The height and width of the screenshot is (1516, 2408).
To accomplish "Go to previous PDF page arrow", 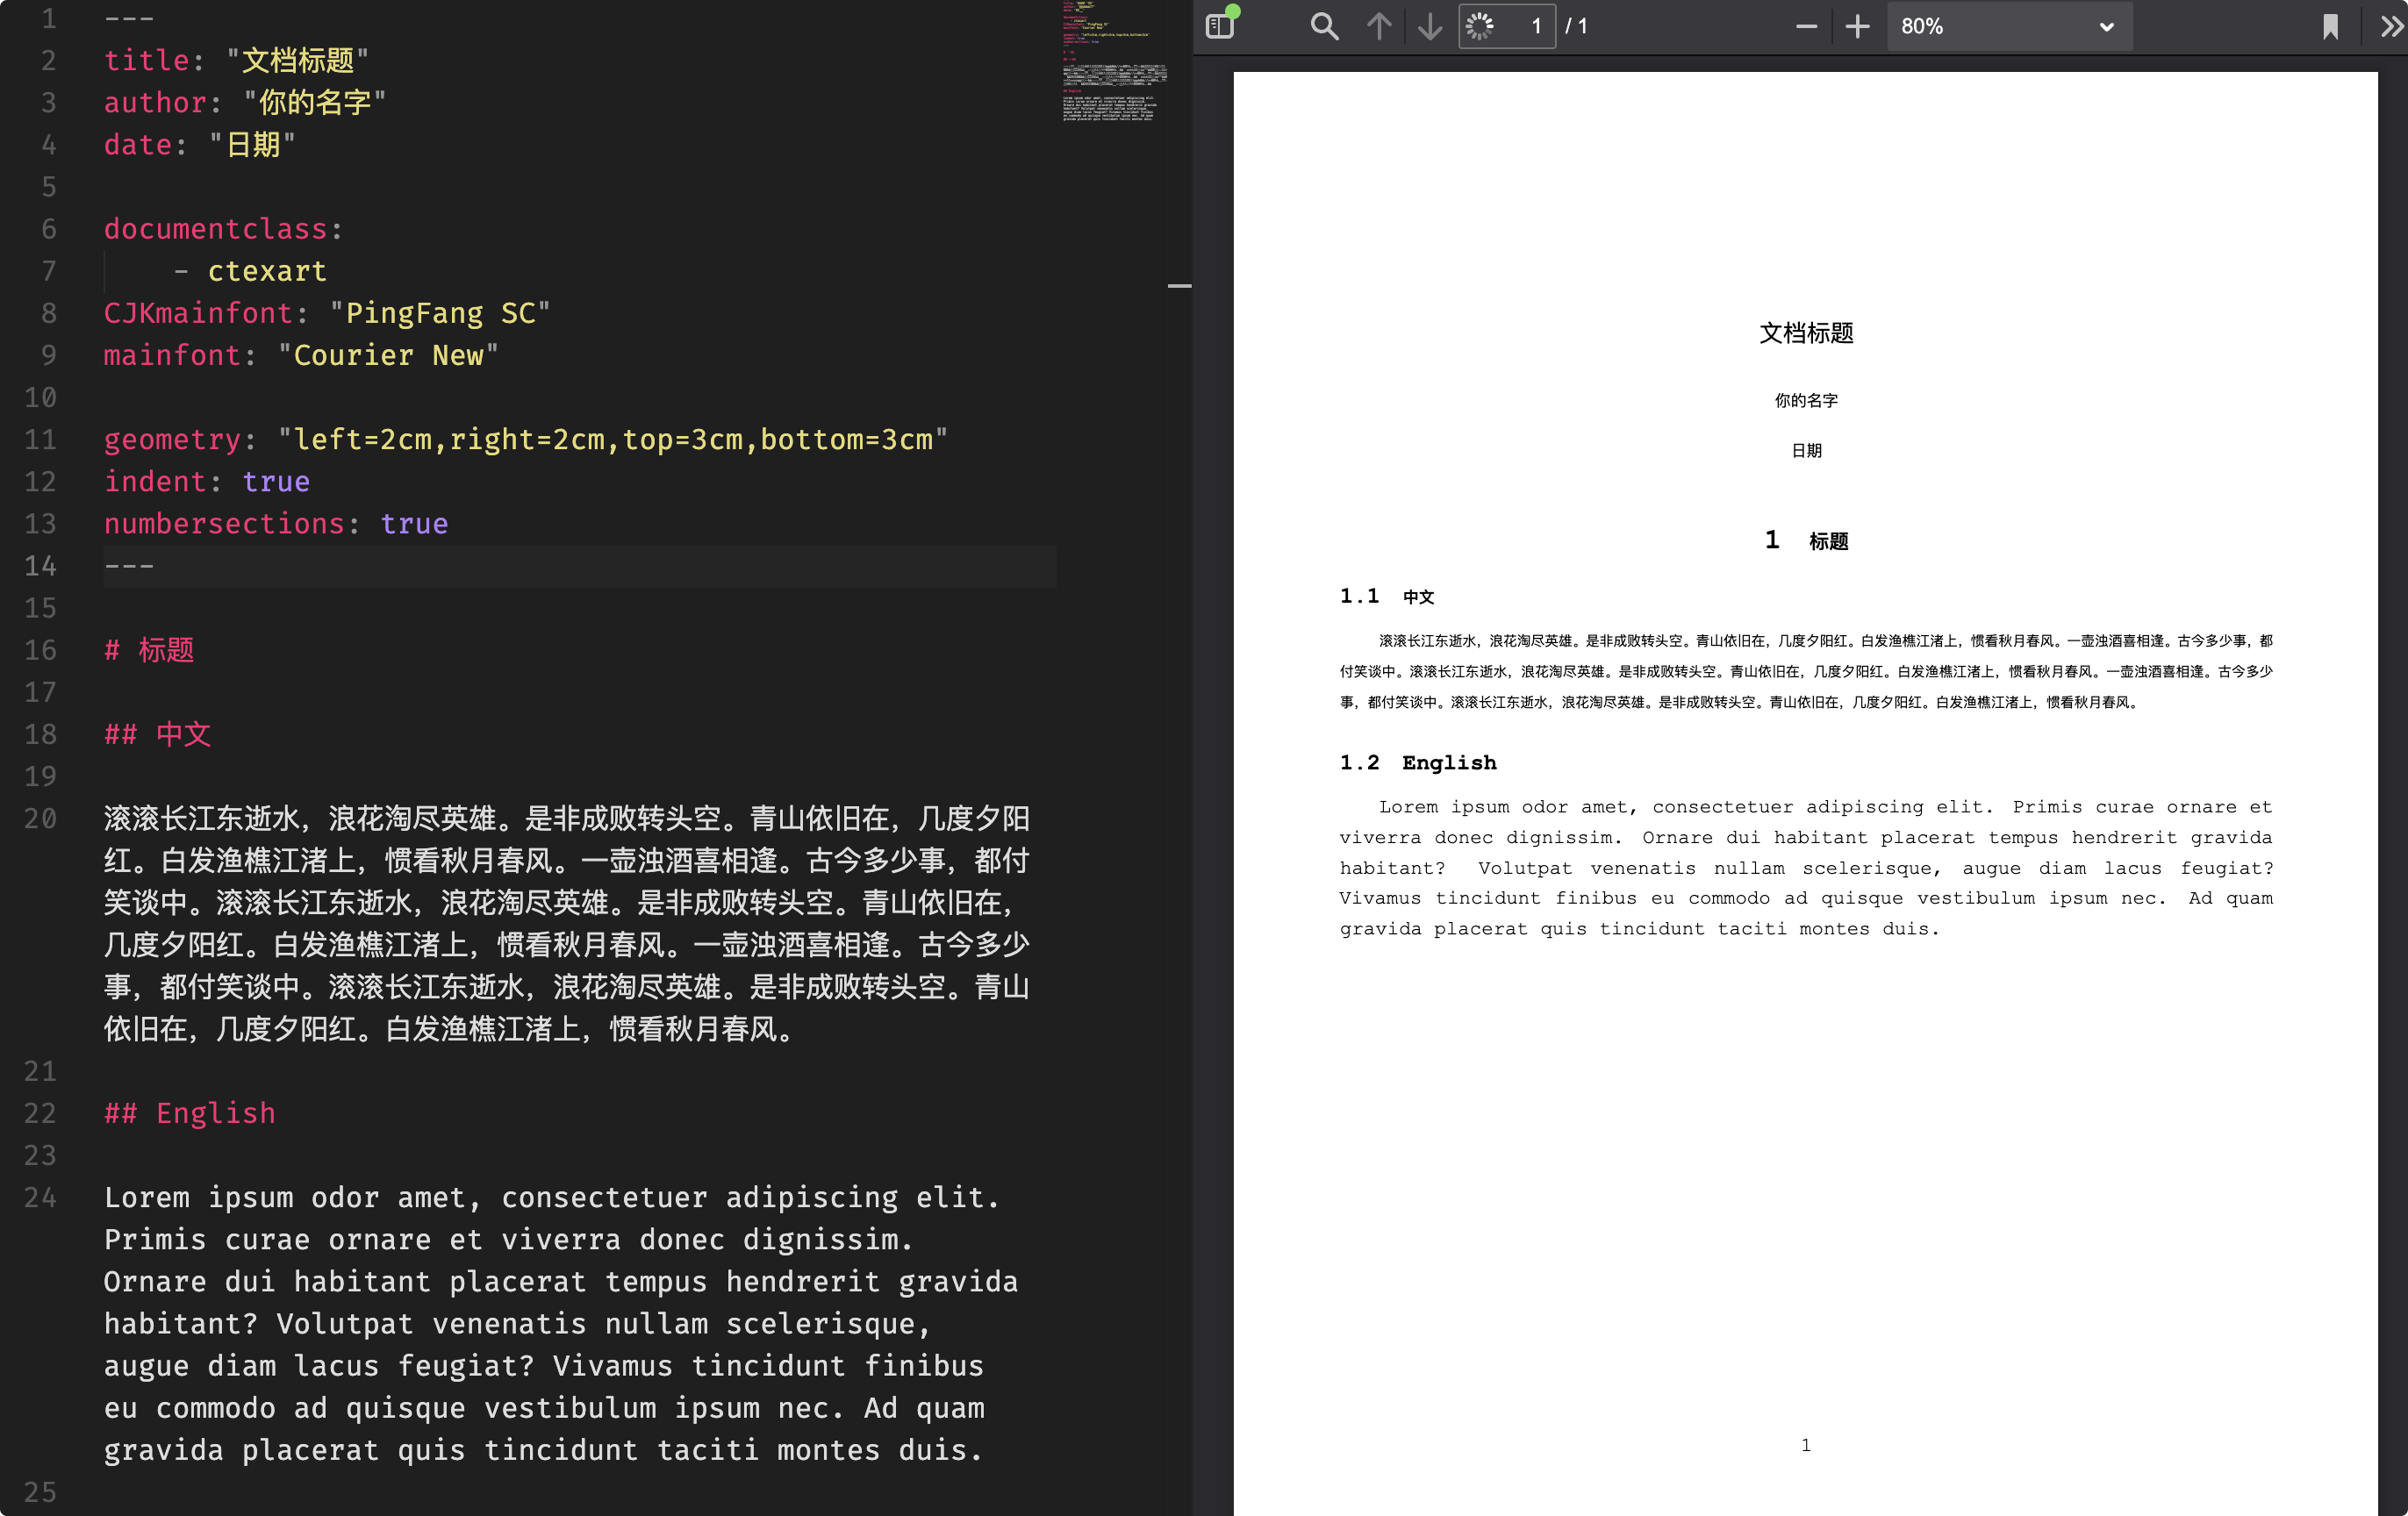I will [x=1379, y=26].
